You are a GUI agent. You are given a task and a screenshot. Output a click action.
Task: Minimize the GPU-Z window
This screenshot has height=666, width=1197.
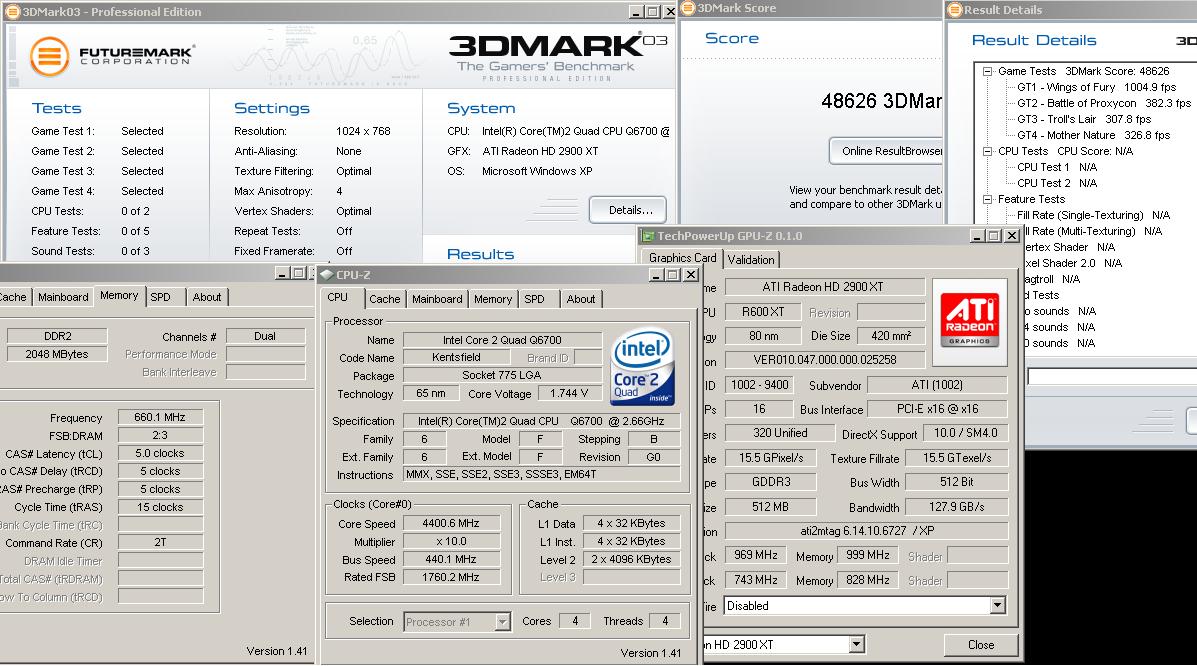pos(978,236)
